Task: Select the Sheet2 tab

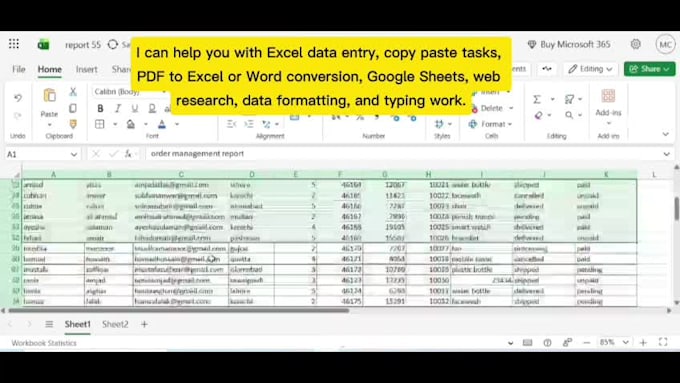Action: click(115, 324)
